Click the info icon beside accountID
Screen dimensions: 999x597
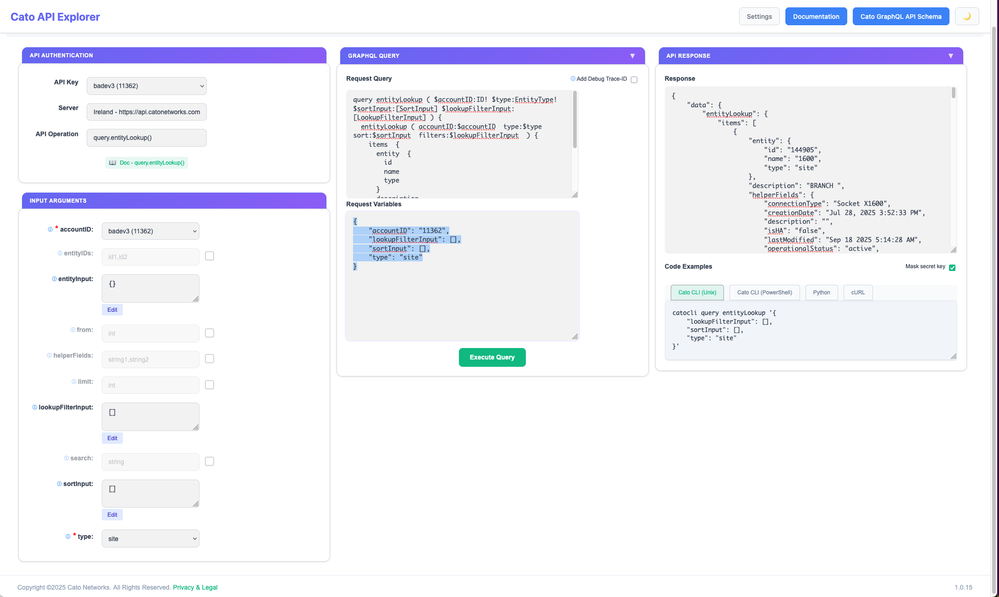[51, 230]
